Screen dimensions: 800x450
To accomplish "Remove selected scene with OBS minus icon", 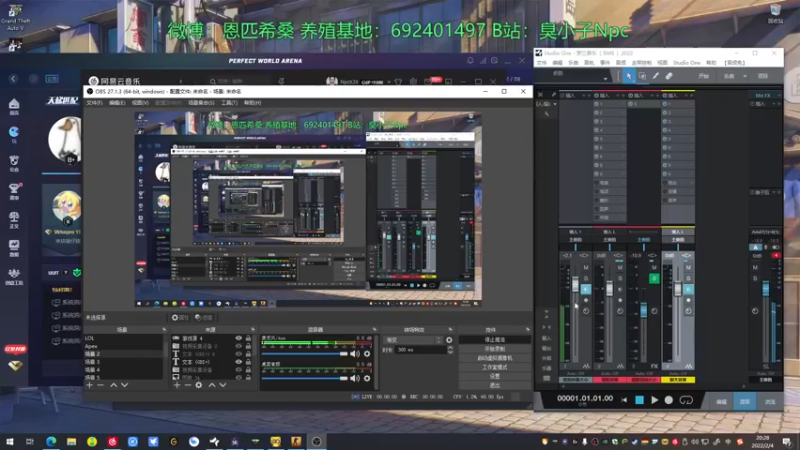I will pyautogui.click(x=101, y=385).
